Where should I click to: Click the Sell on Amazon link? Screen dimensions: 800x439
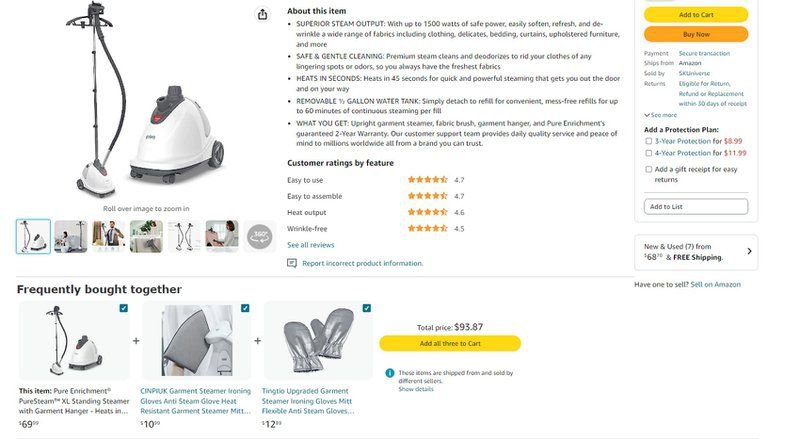(715, 285)
